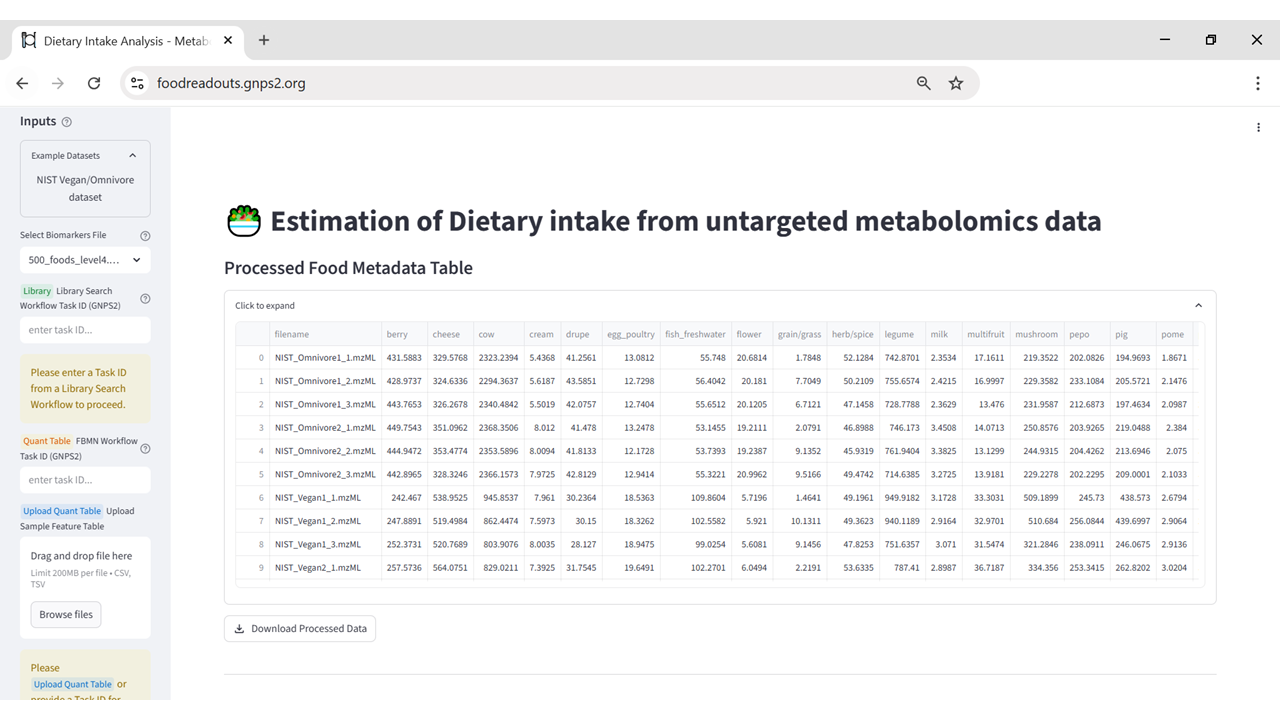Click the Browse files button
The image size is (1280, 720).
(66, 615)
